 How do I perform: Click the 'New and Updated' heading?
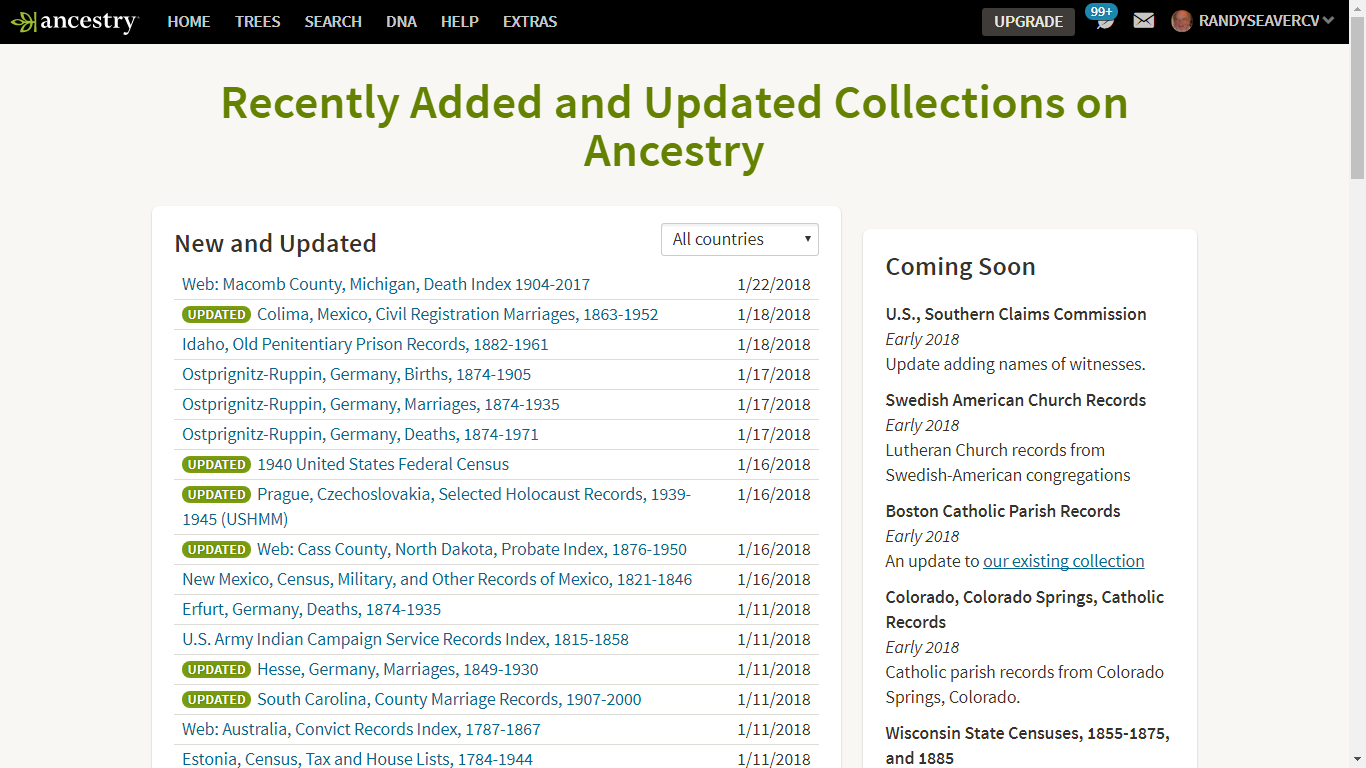[275, 244]
